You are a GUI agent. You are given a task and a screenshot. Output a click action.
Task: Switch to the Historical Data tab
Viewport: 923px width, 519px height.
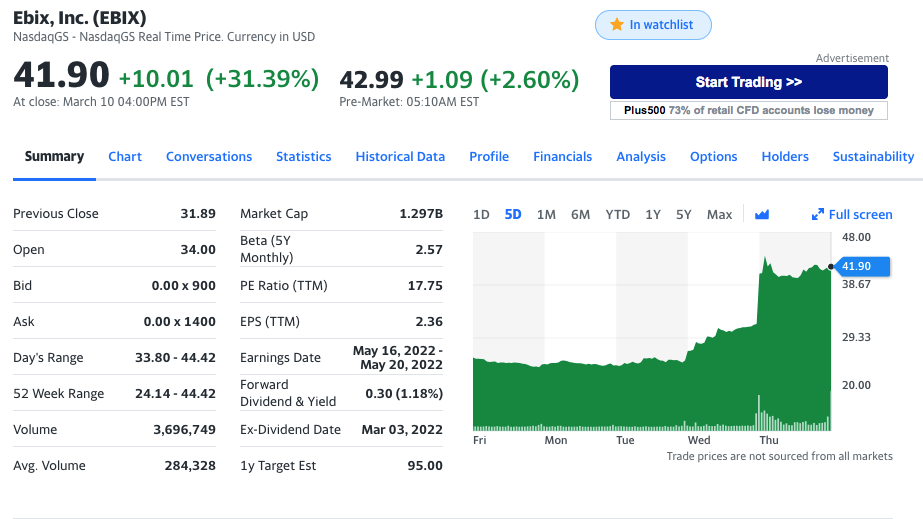coord(400,156)
